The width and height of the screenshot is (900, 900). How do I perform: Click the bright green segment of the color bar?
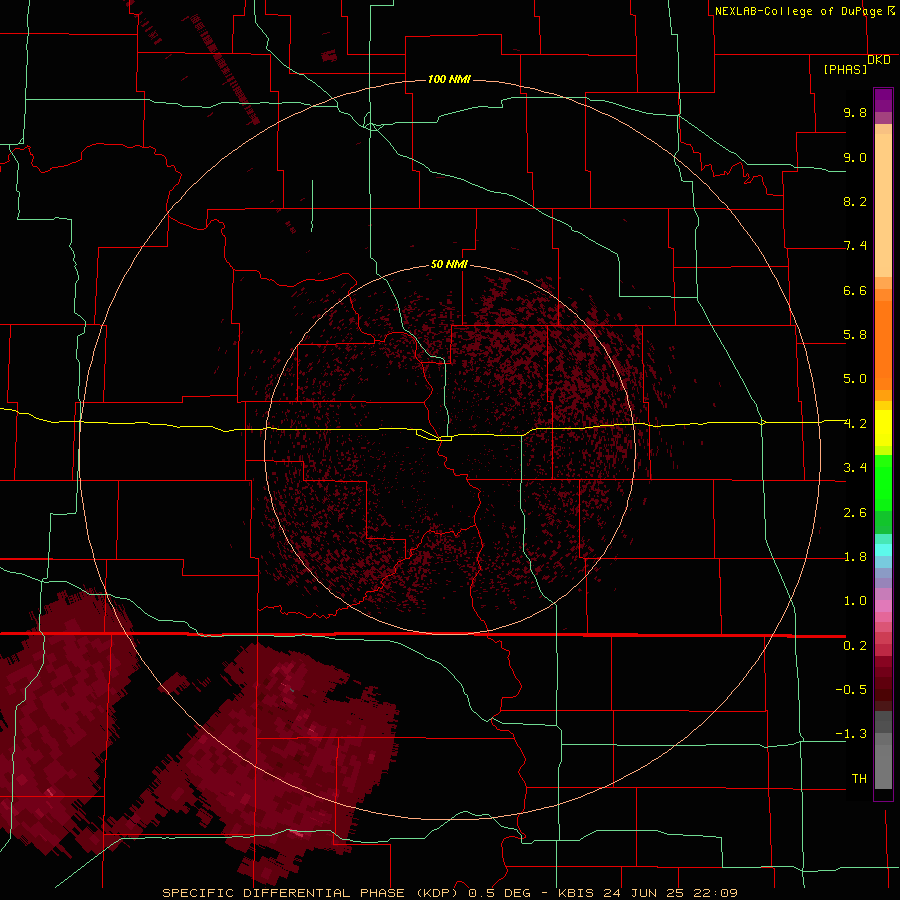coord(883,483)
